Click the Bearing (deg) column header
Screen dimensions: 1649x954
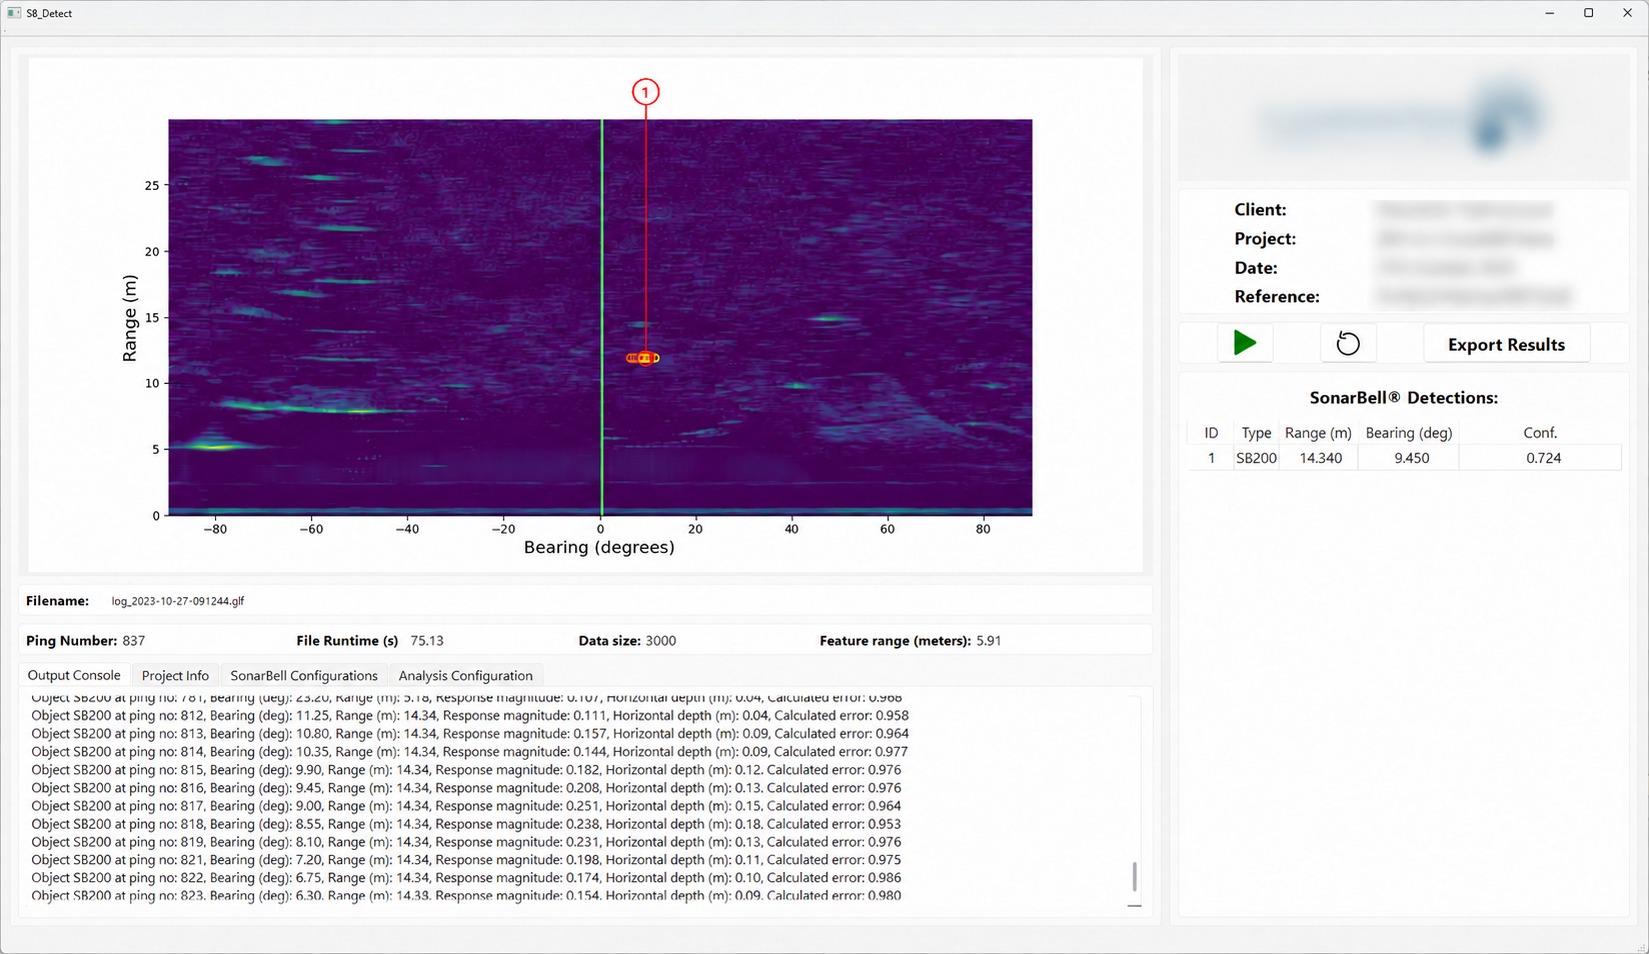pyautogui.click(x=1409, y=433)
